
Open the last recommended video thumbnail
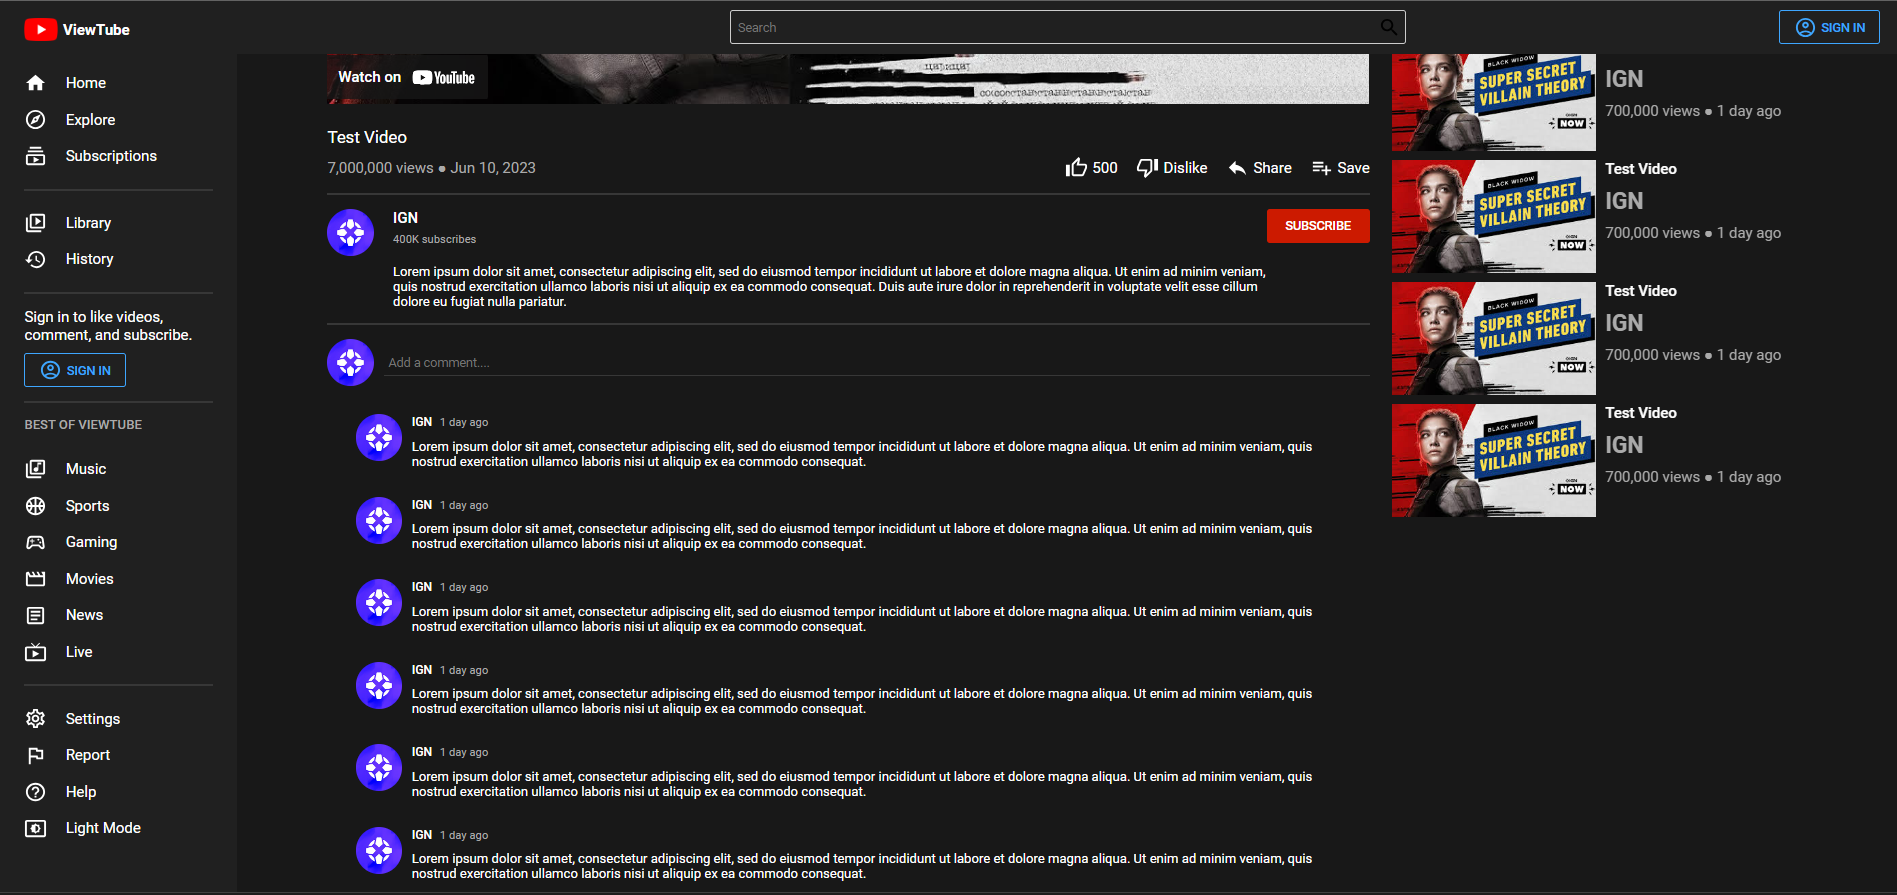pos(1494,461)
